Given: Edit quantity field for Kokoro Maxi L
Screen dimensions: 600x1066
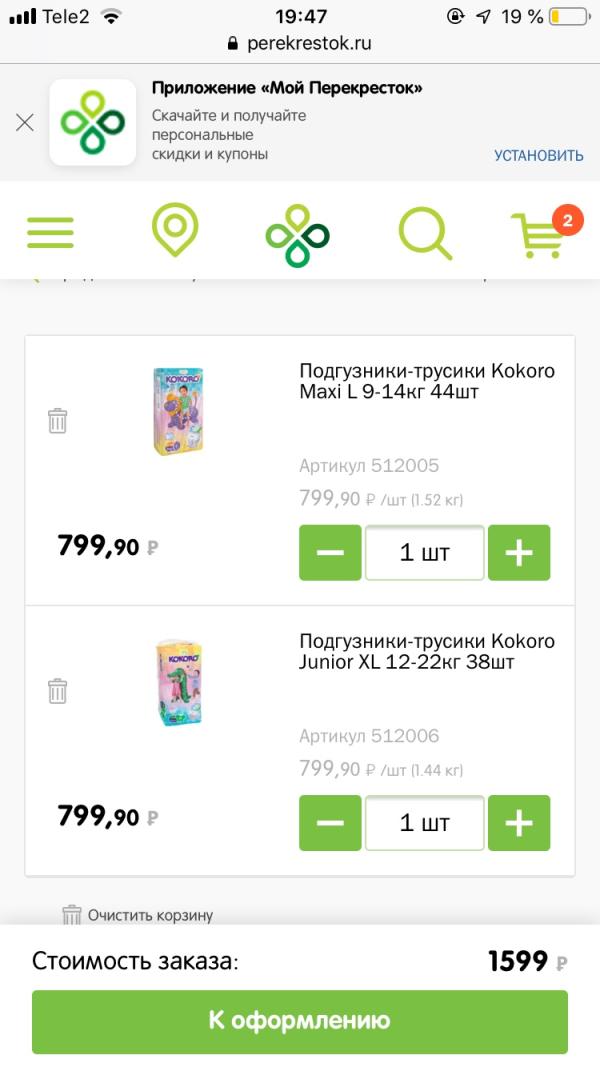Looking at the screenshot, I should click(x=425, y=552).
